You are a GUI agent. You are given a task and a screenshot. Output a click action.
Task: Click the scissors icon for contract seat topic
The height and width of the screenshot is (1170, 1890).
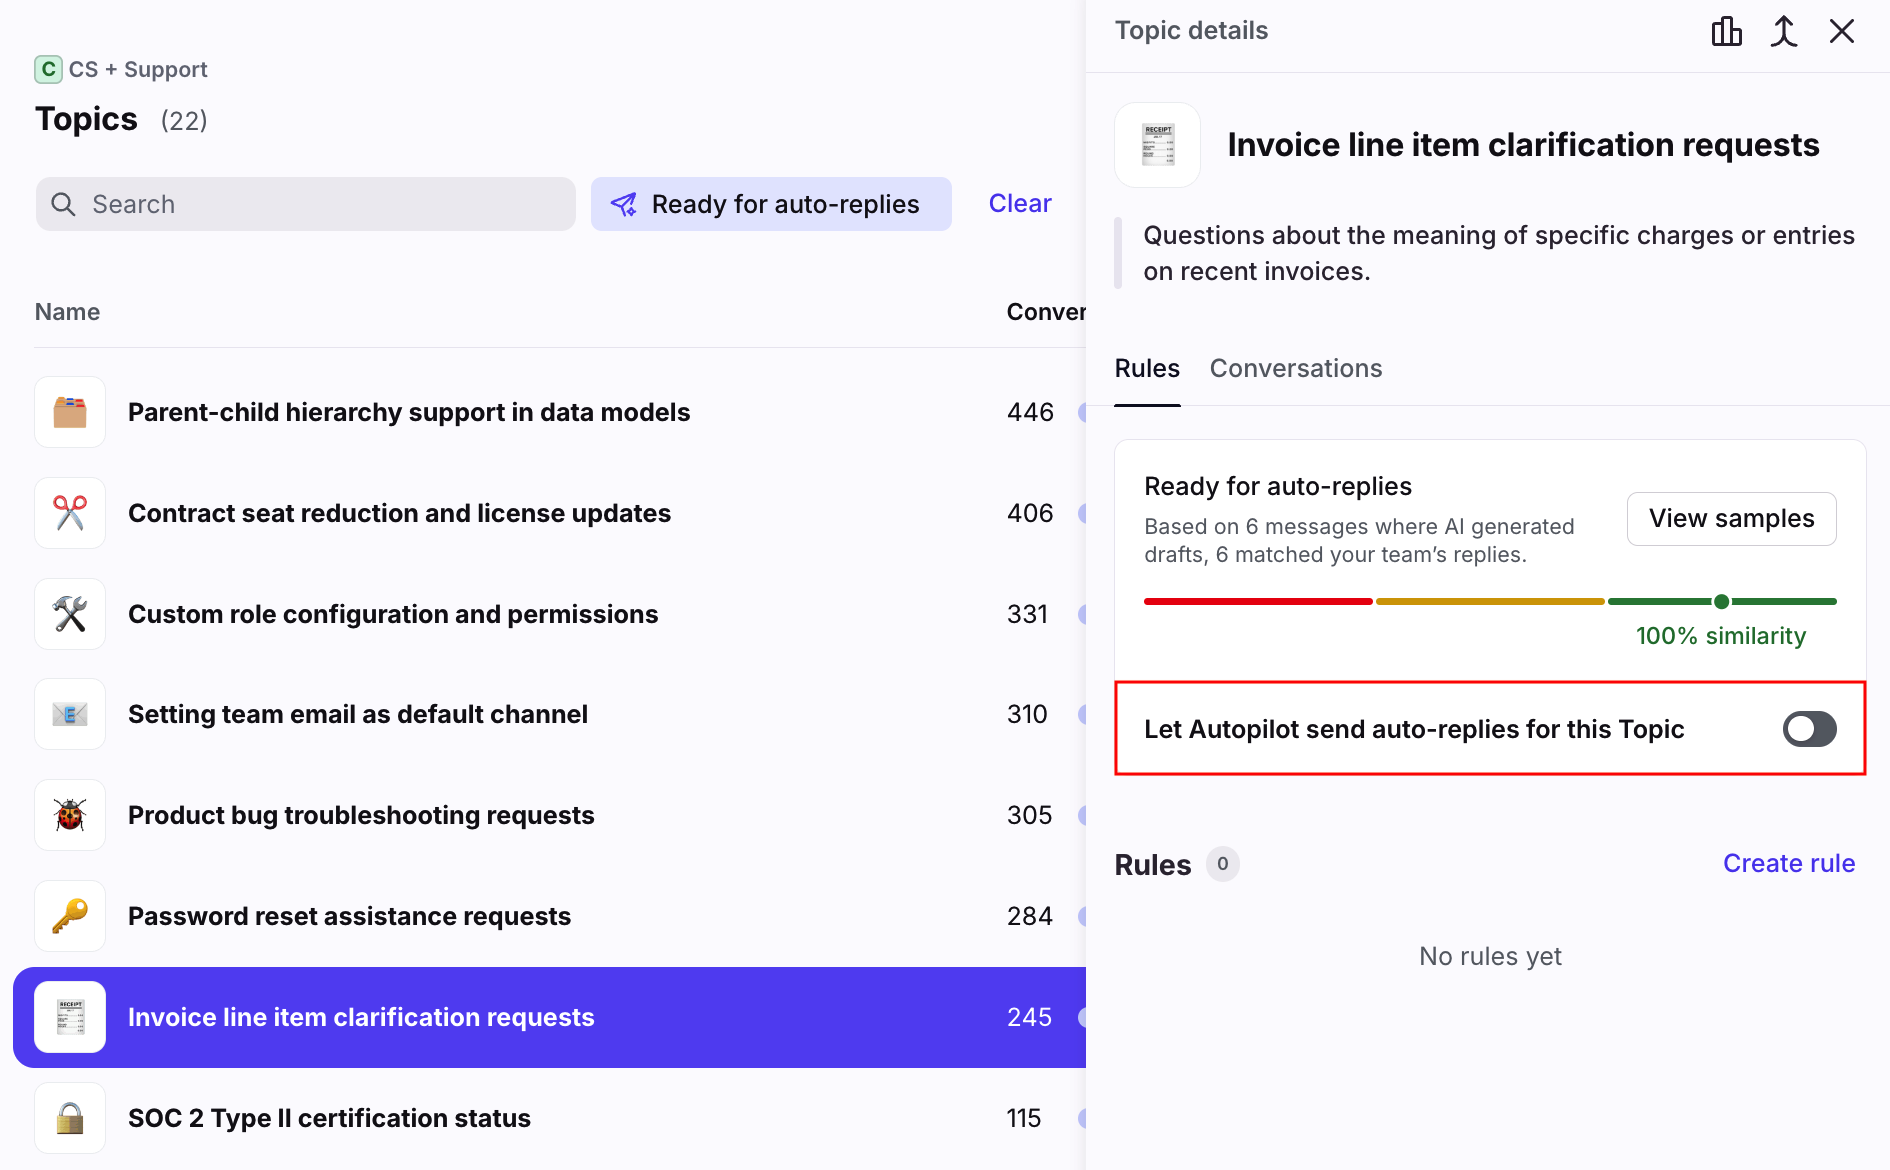(70, 513)
